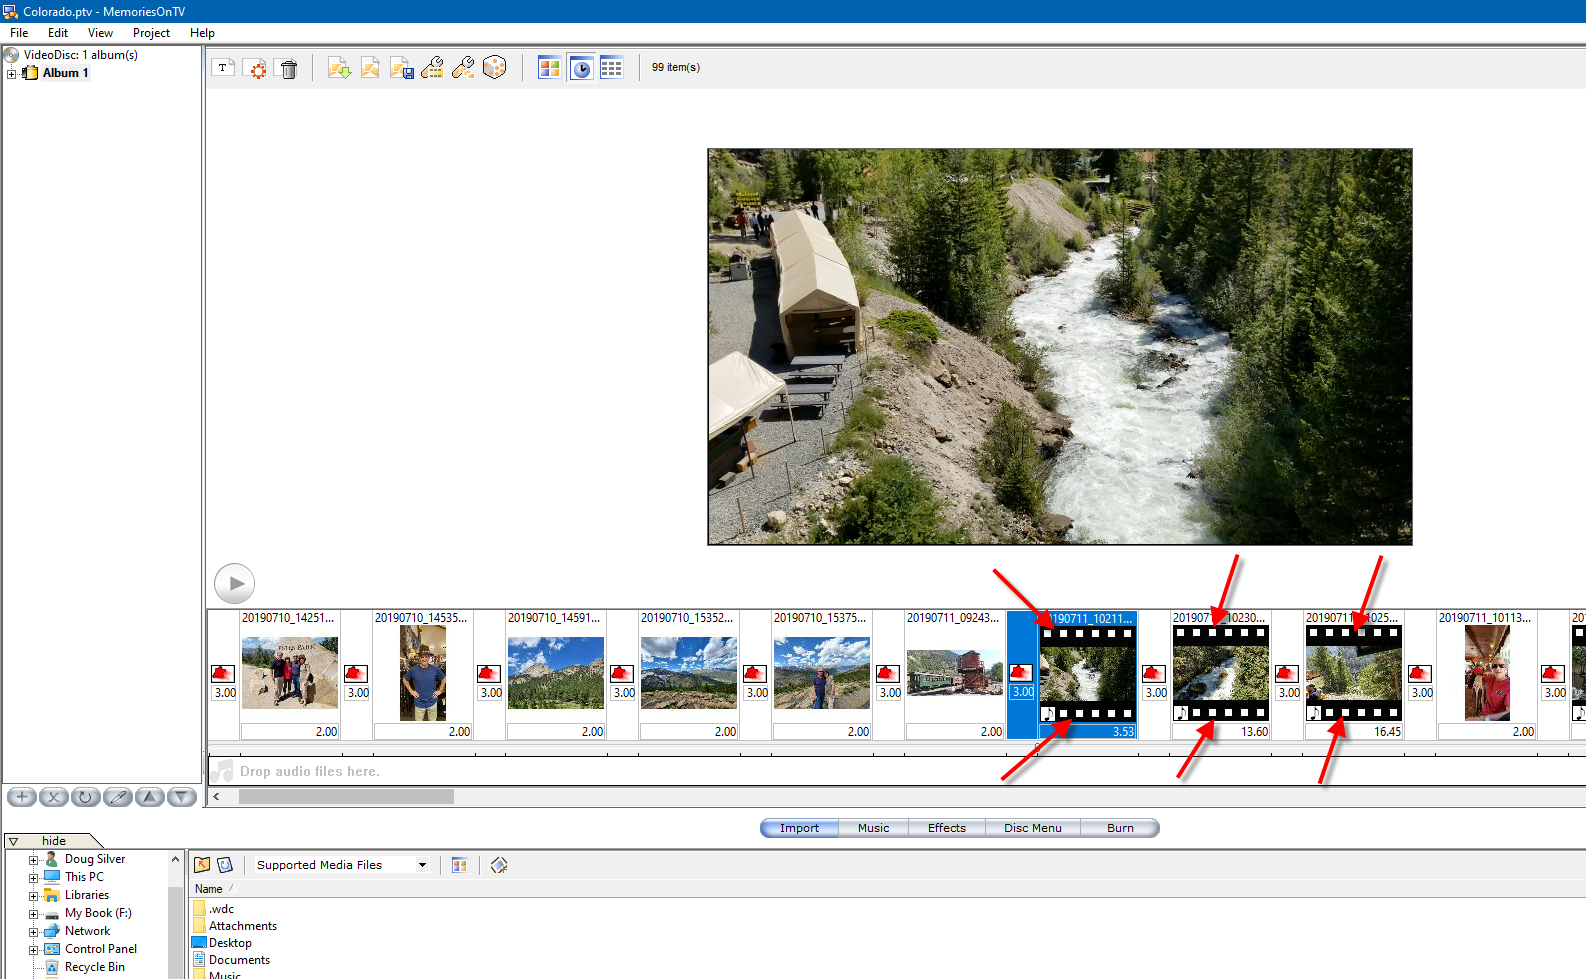
Task: Open the Supported Media Files dropdown
Action: pos(422,865)
